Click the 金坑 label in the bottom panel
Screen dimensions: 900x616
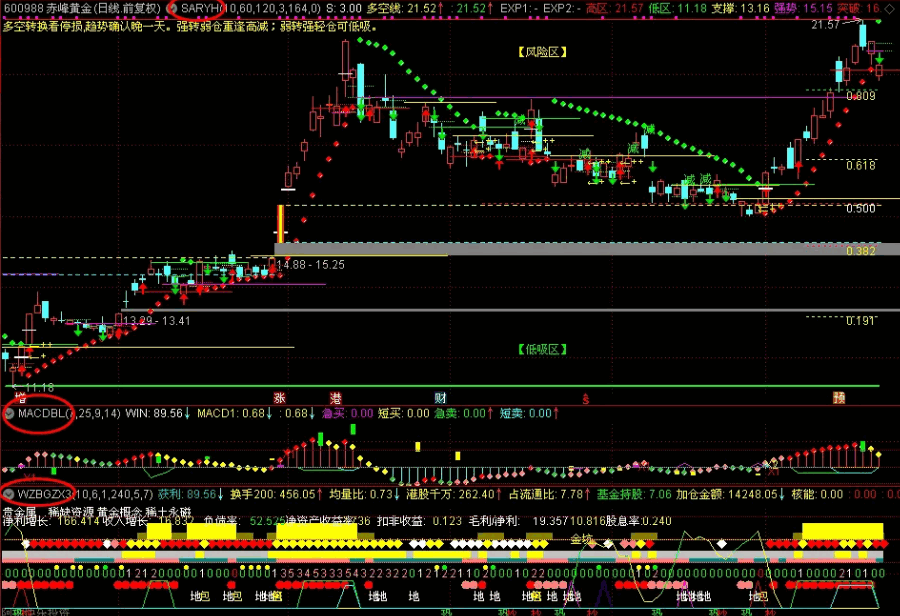click(x=581, y=538)
